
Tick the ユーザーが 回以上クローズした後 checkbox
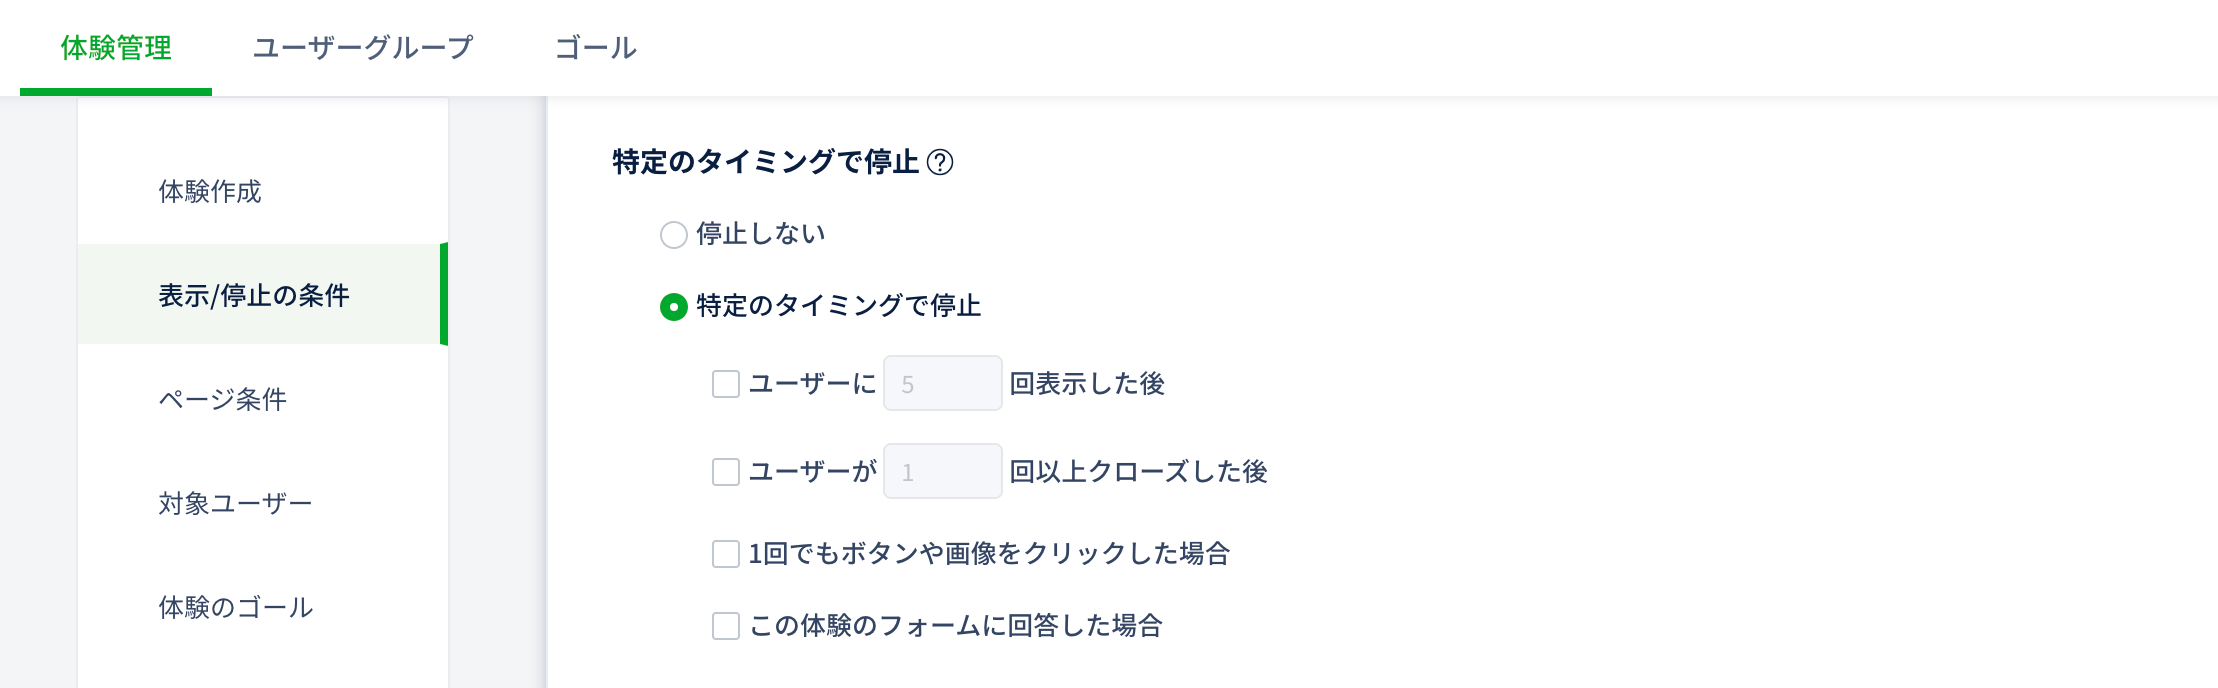coord(726,472)
